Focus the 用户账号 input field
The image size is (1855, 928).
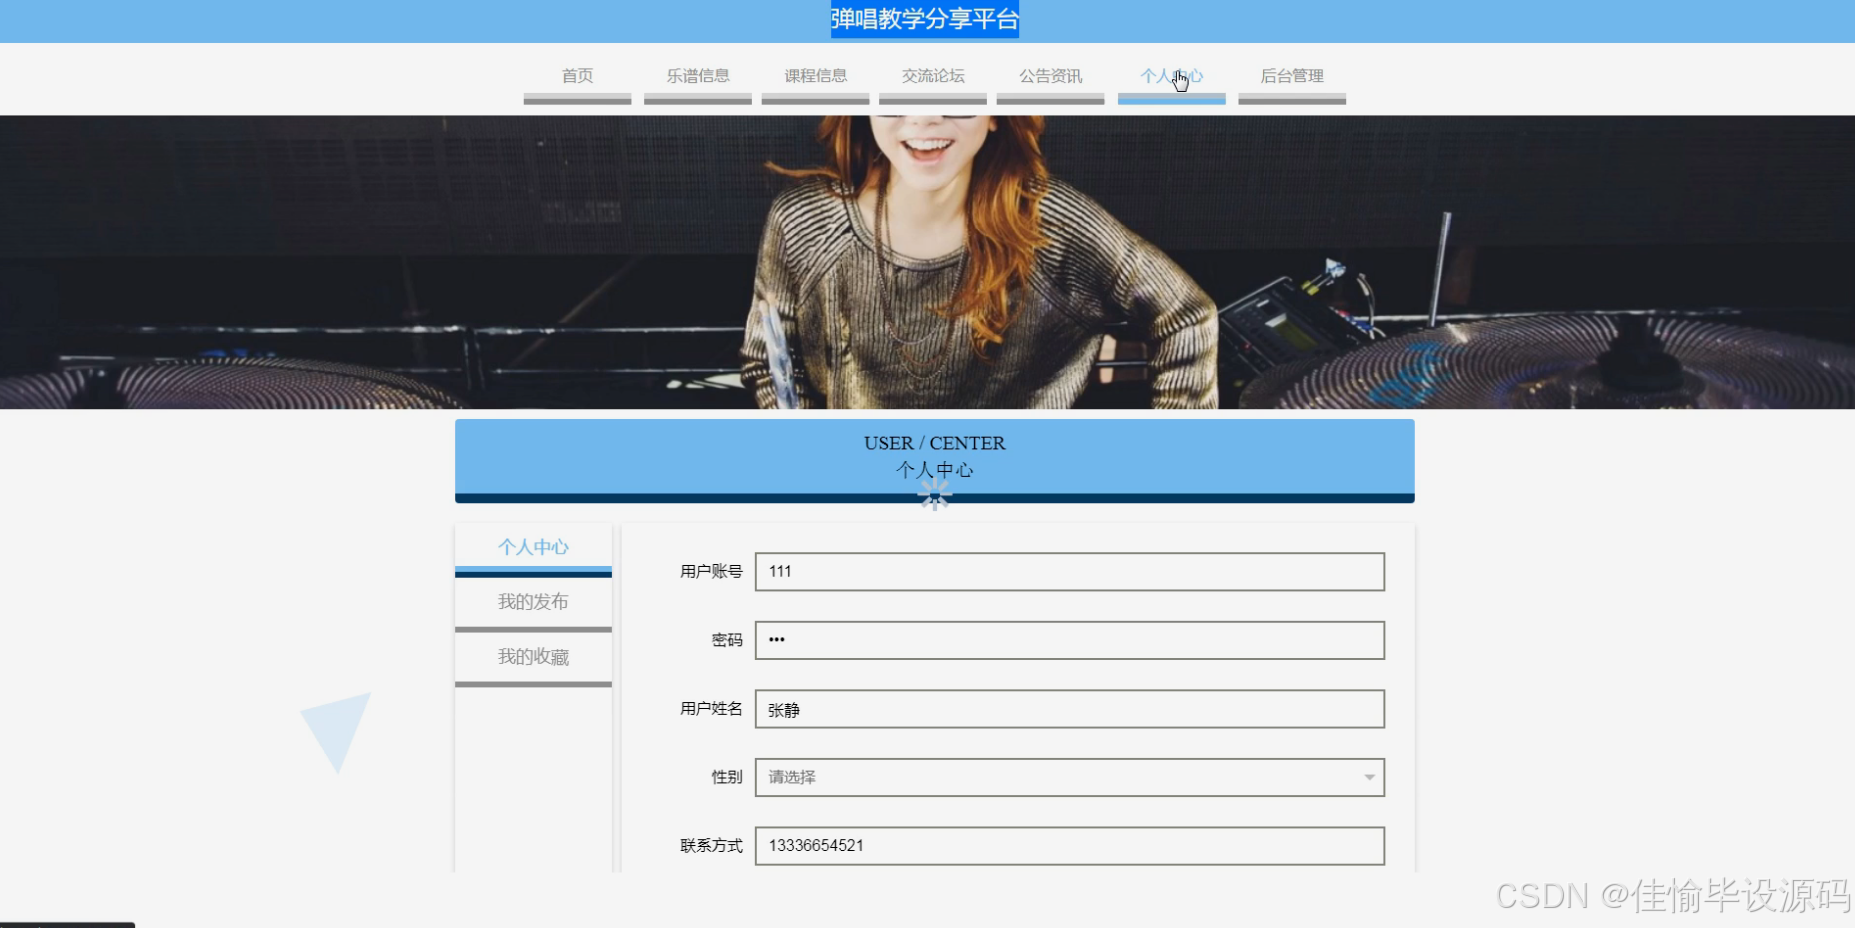1069,572
